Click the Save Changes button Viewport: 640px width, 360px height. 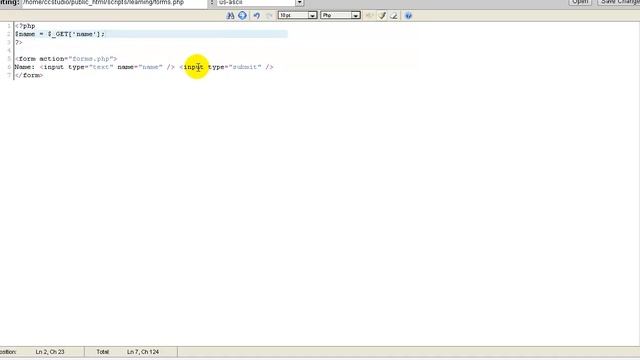(620, 2)
